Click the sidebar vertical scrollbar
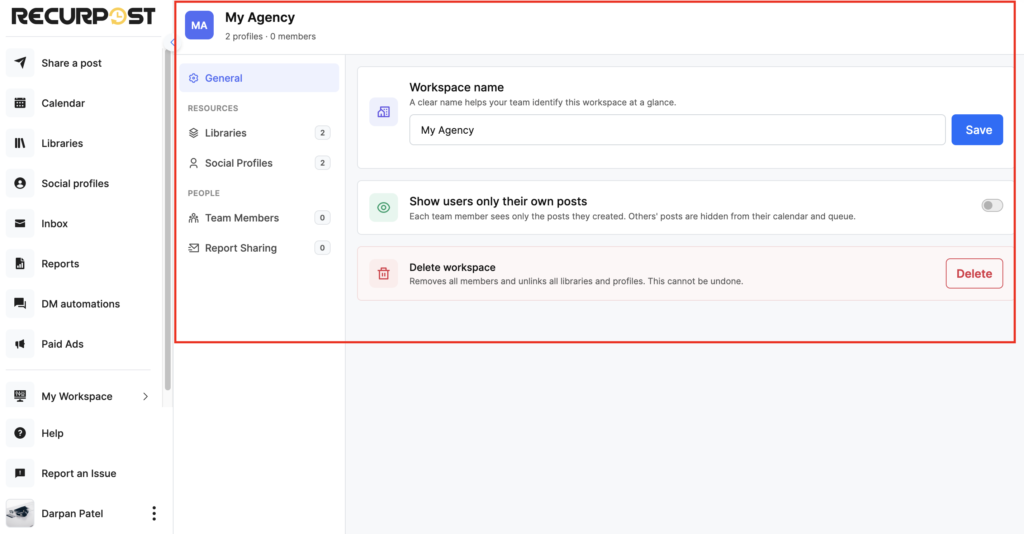 [168, 220]
